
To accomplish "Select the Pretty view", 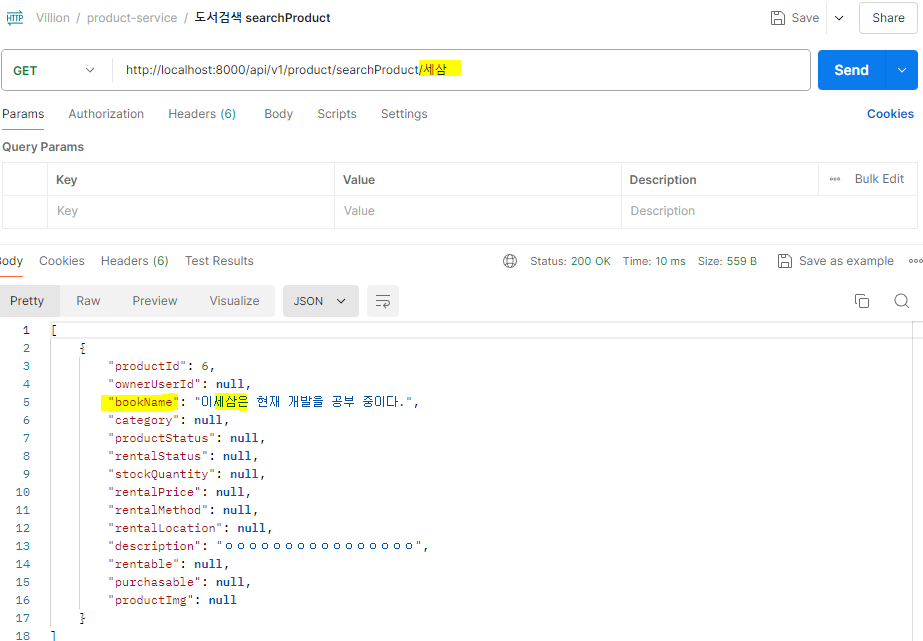I will click(27, 301).
